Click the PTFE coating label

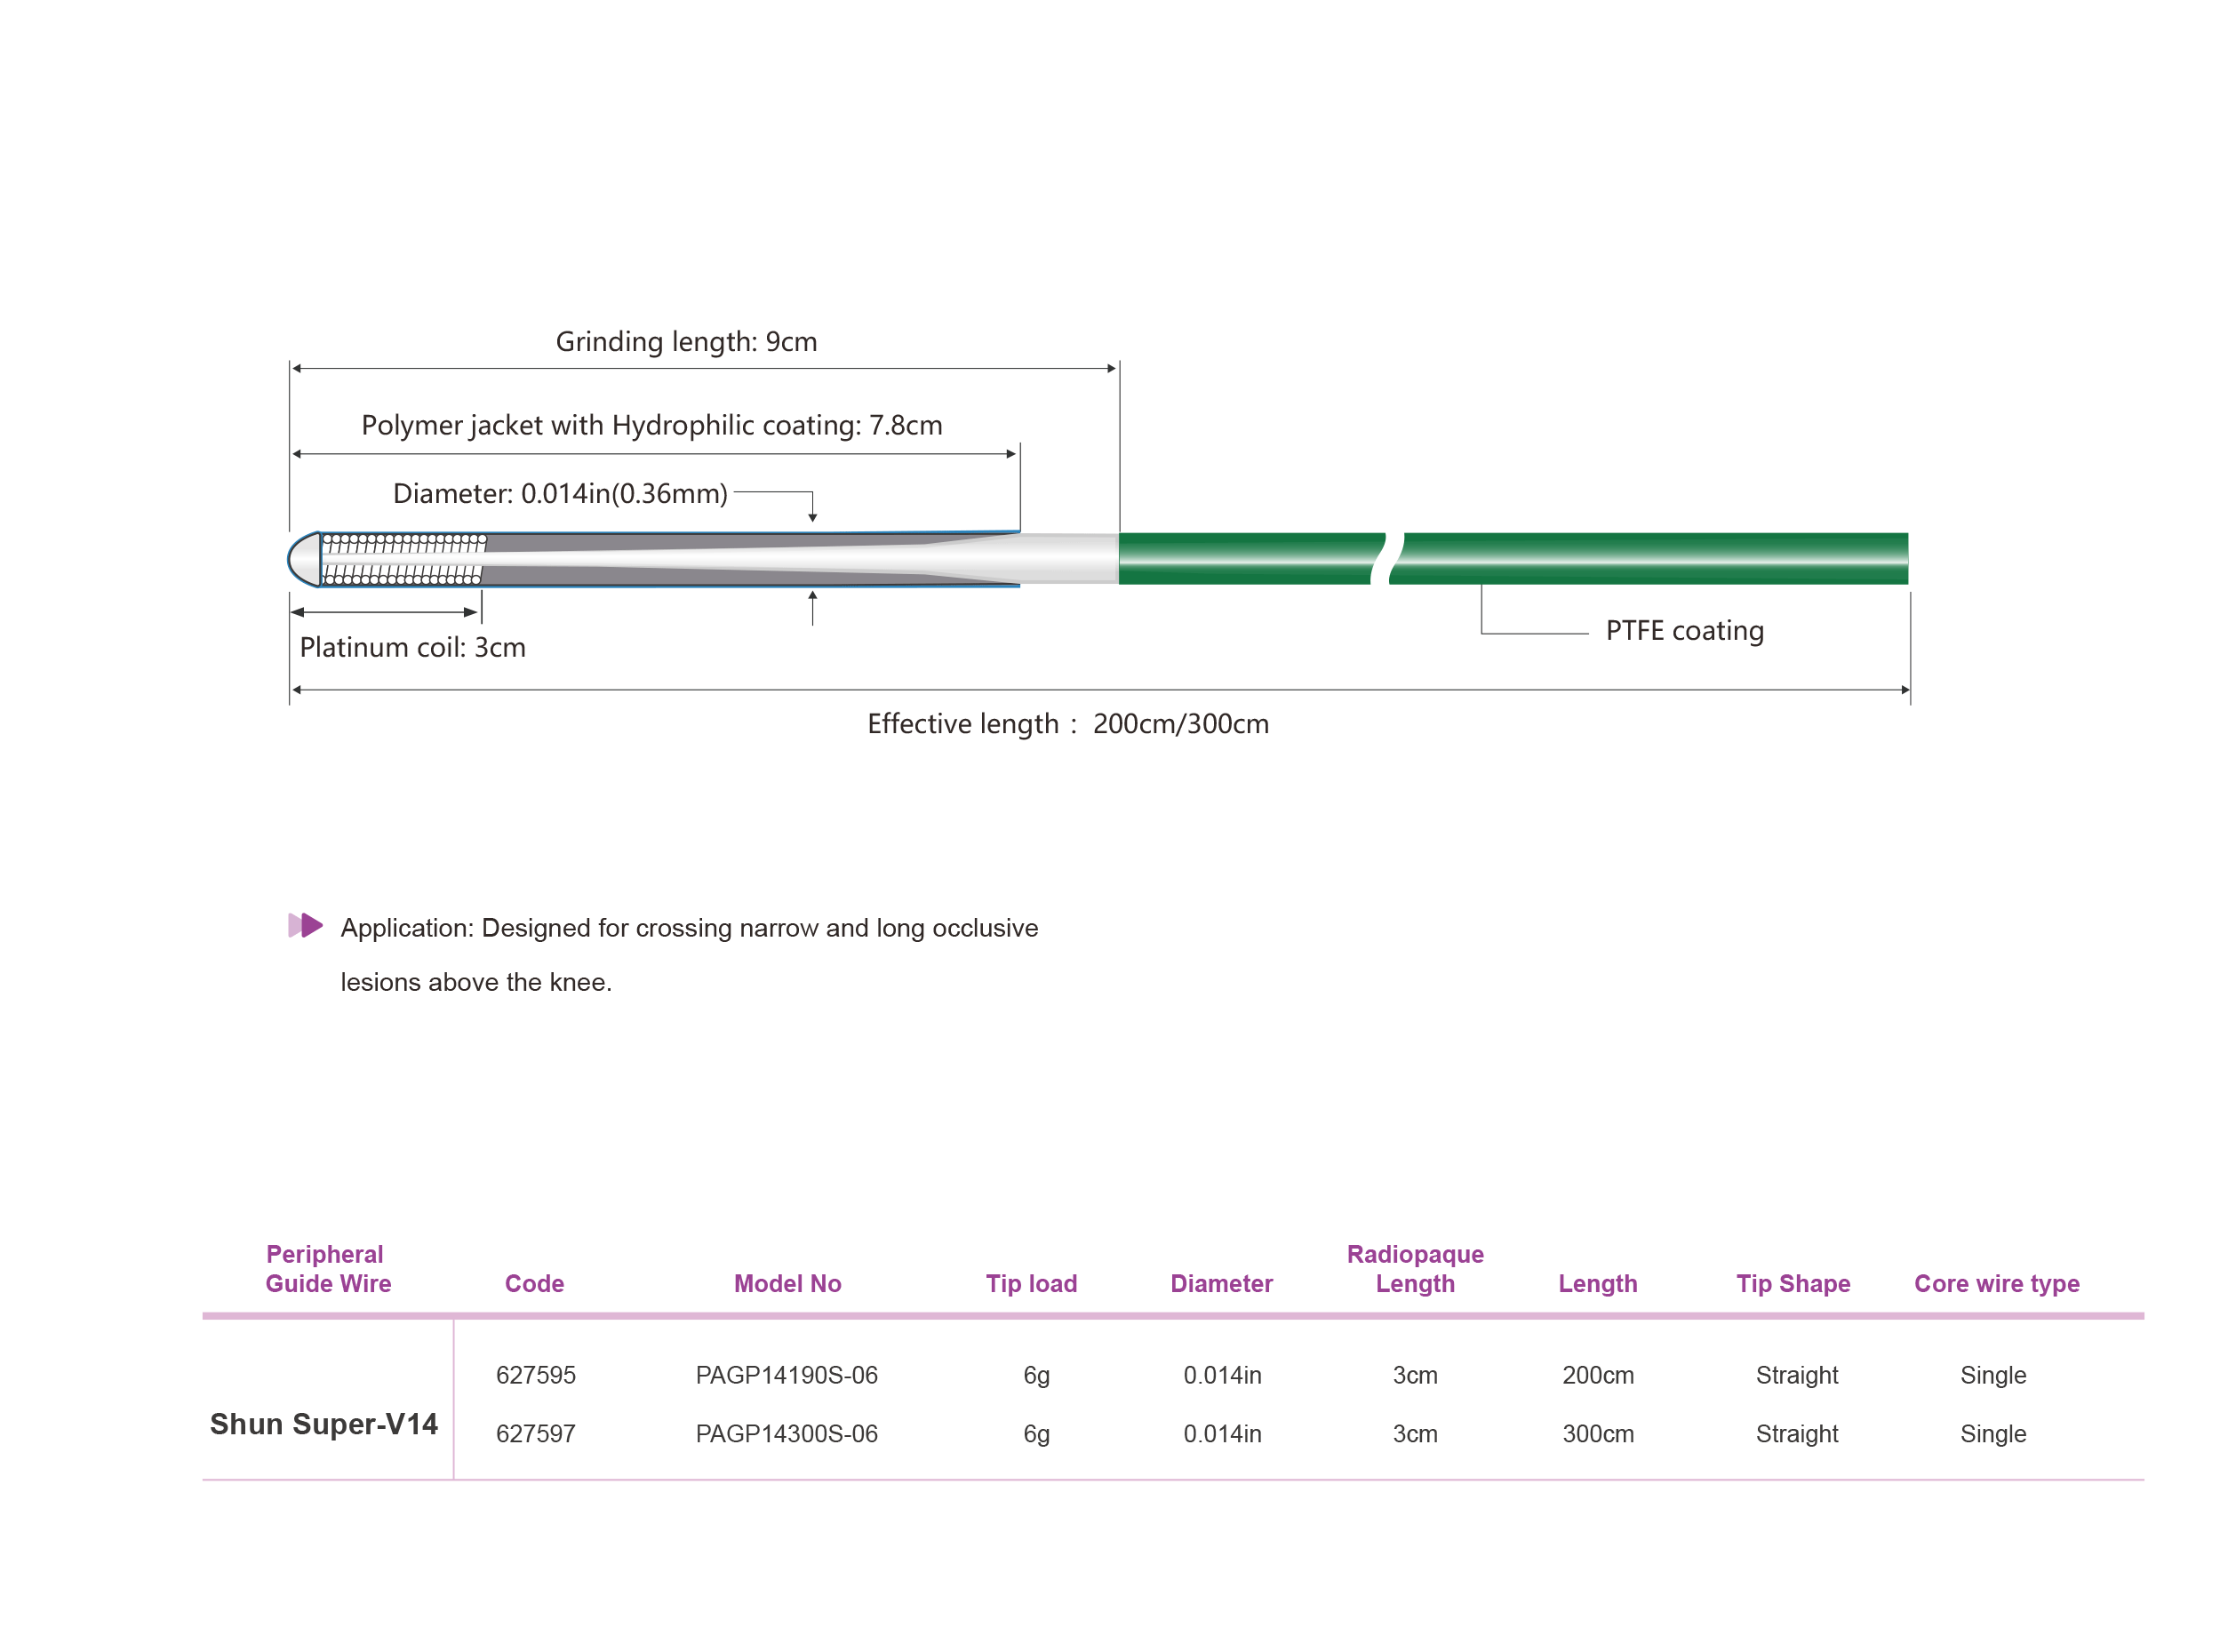[x=1684, y=631]
